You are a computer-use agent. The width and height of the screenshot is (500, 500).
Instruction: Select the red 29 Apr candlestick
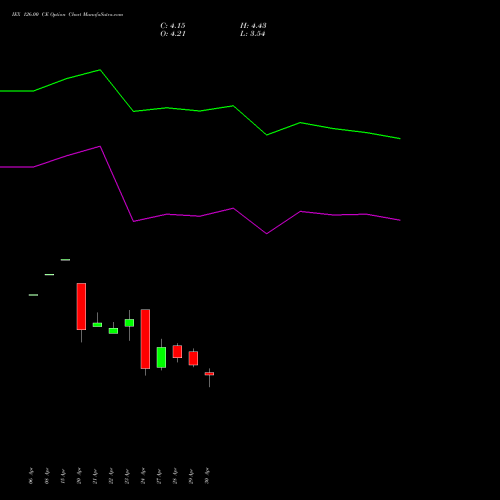tap(193, 358)
